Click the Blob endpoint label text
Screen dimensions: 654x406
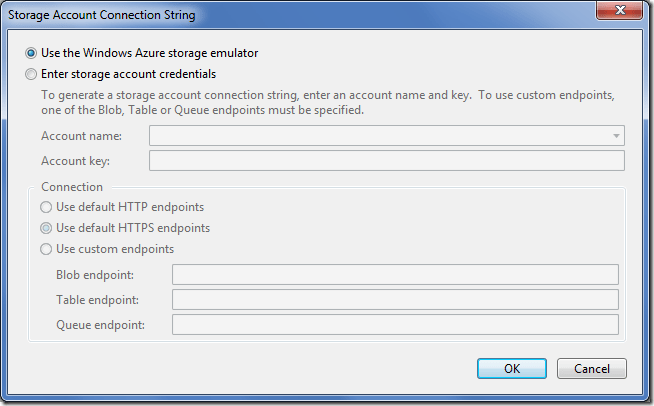pyautogui.click(x=96, y=275)
